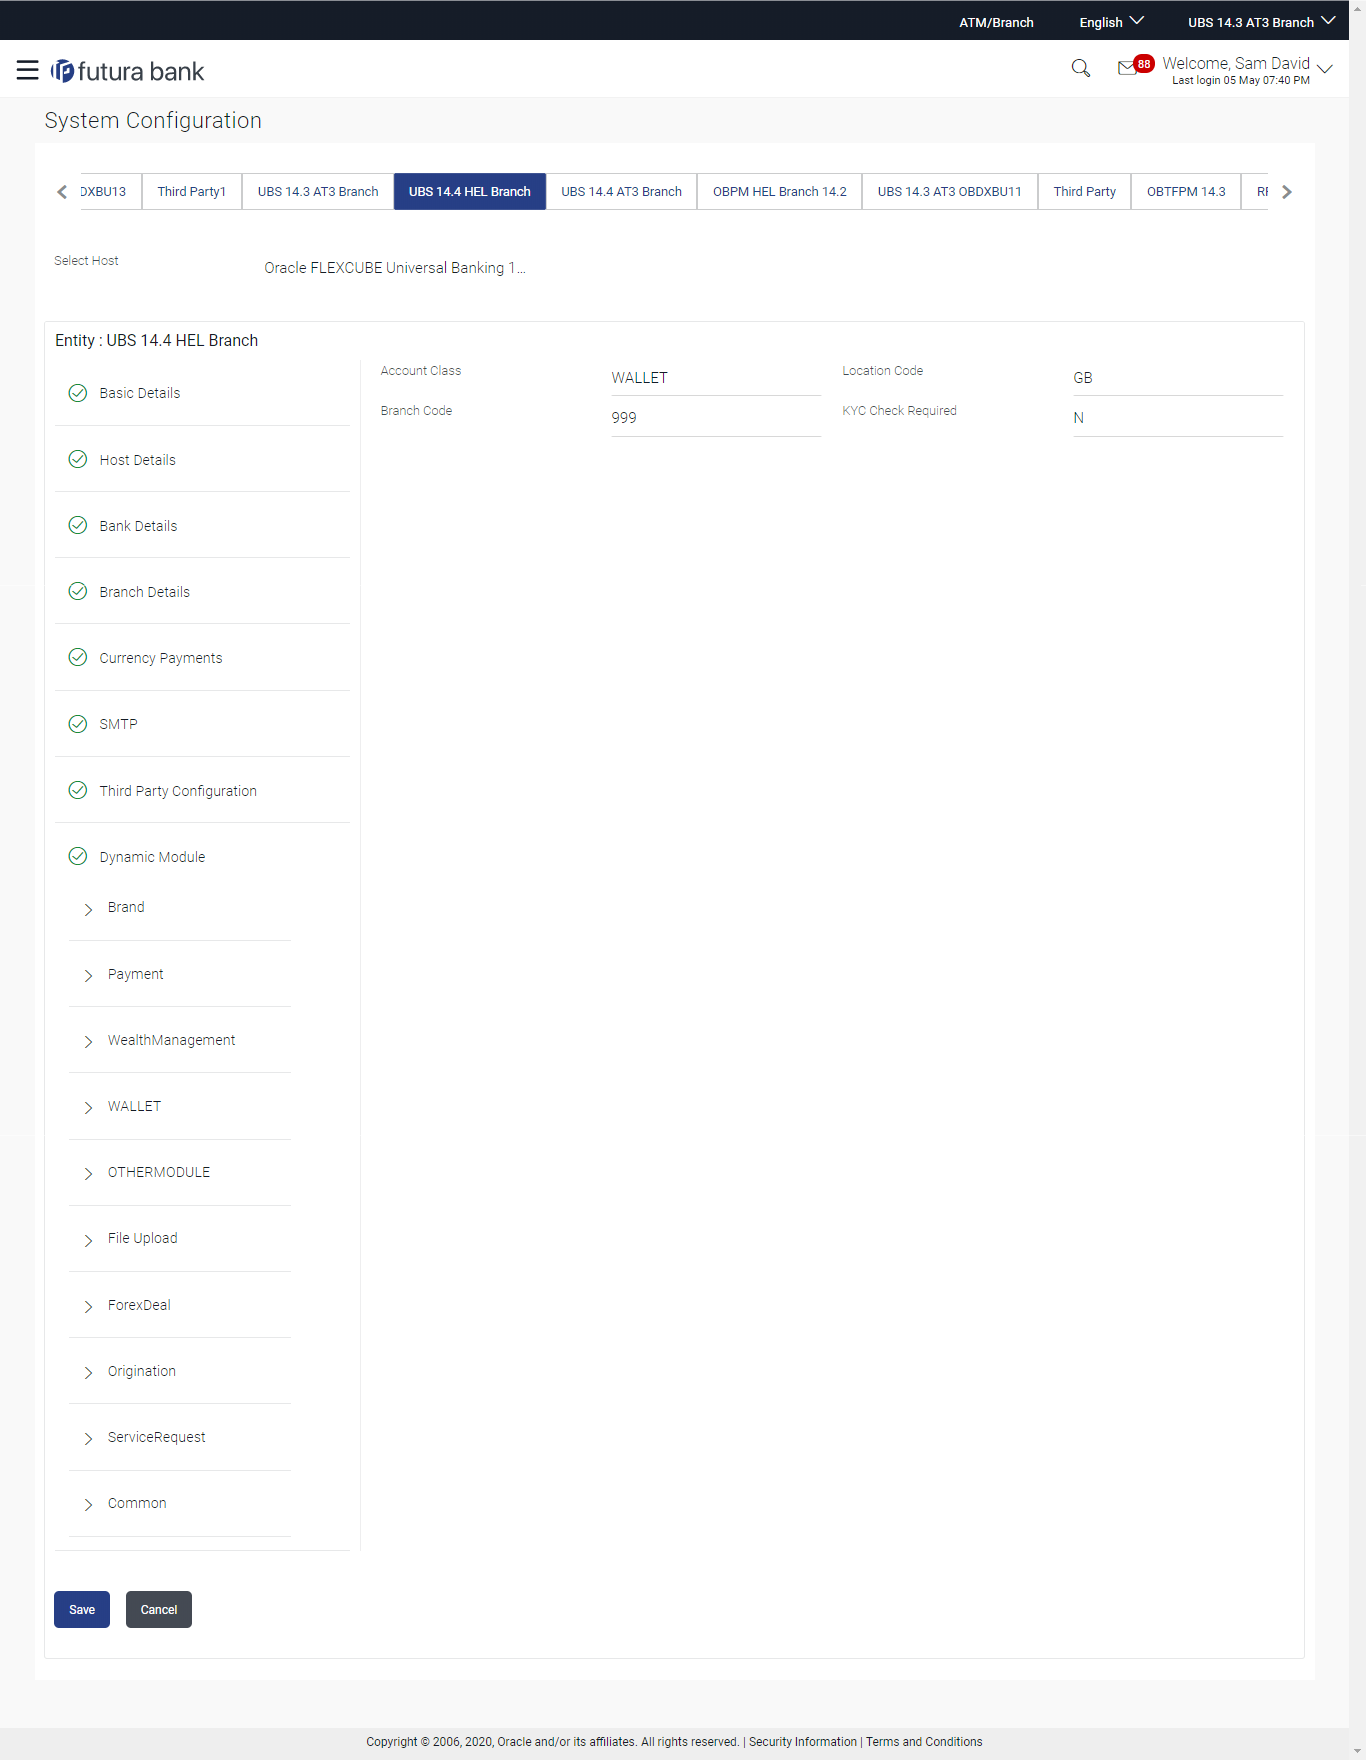This screenshot has height=1760, width=1366.
Task: Click the Cancel button
Action: (x=159, y=1609)
